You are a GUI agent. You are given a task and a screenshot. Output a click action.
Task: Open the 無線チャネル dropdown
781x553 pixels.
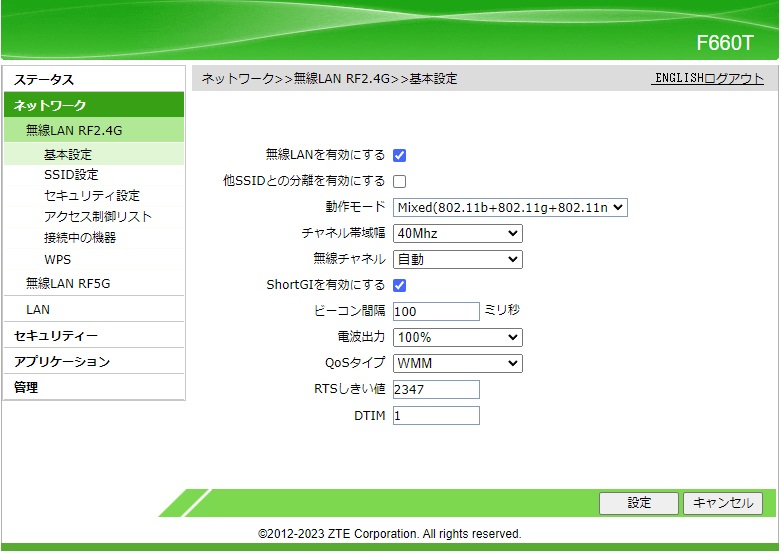(457, 259)
